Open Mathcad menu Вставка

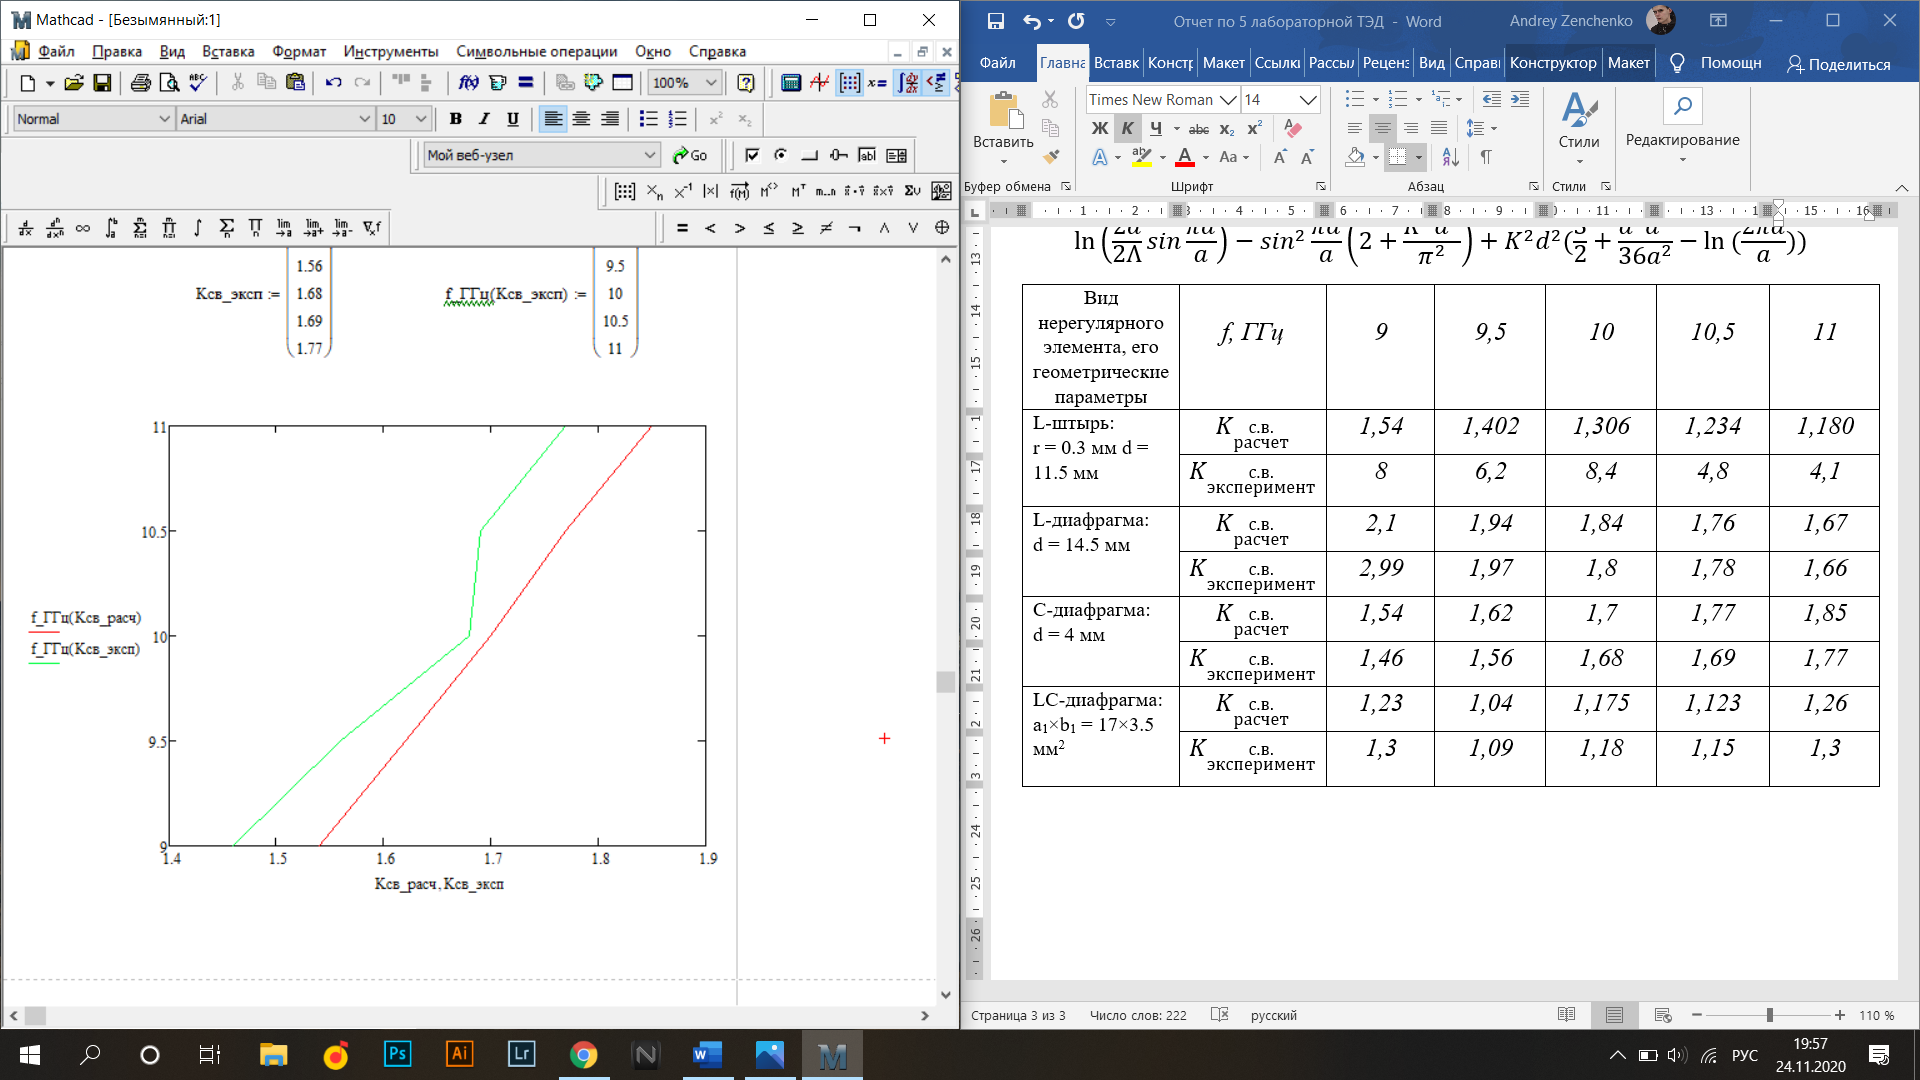pos(228,51)
